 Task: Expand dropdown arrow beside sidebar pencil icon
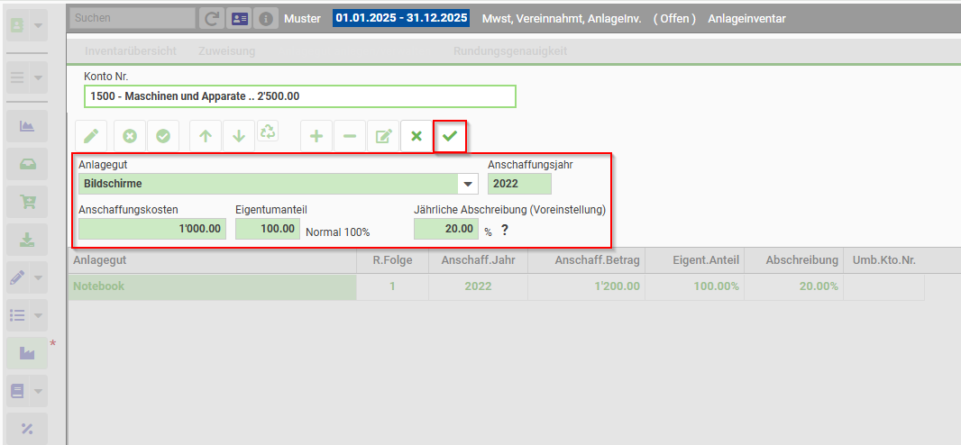[38, 278]
